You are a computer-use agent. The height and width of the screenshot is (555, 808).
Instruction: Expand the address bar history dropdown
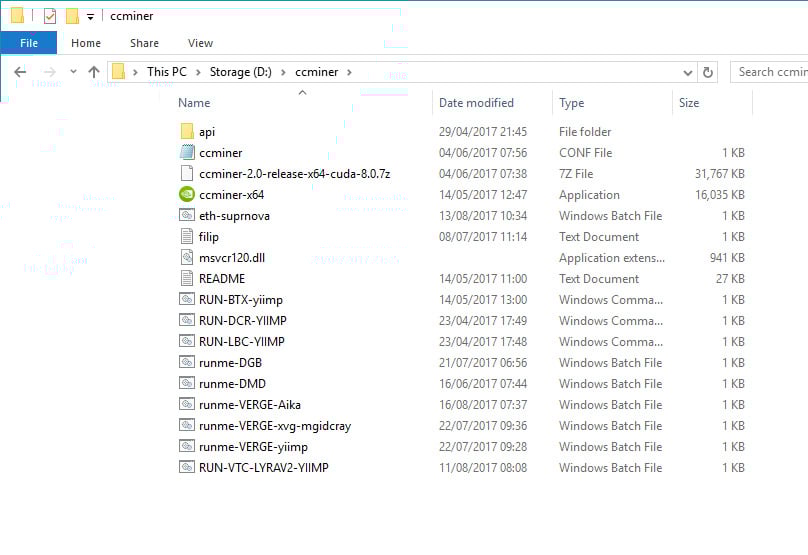tap(687, 73)
